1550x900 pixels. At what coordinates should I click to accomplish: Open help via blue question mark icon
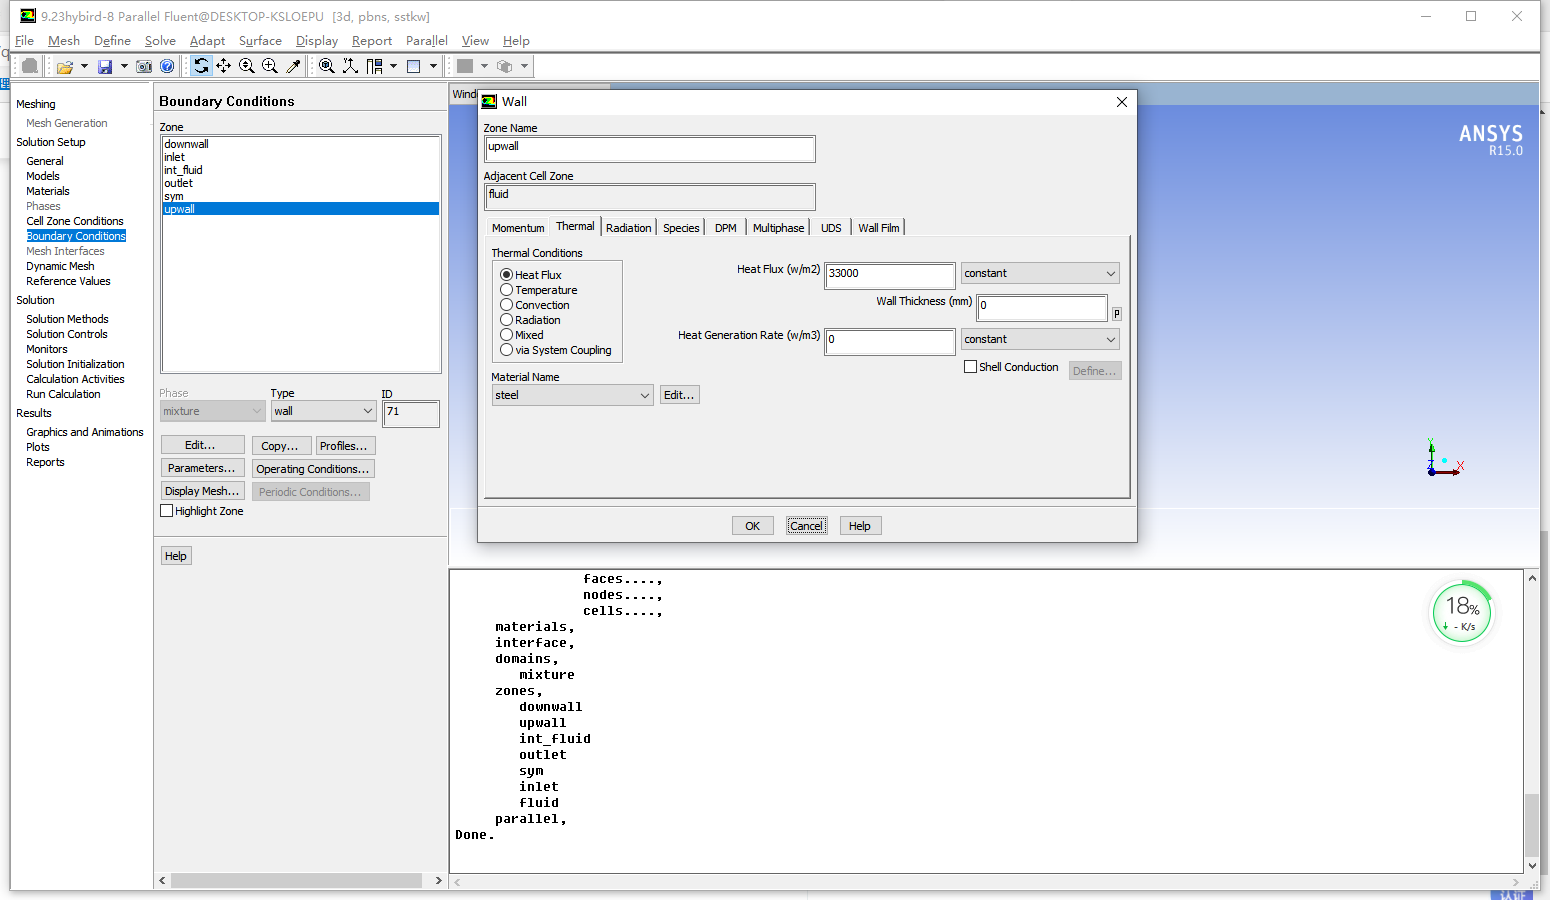click(x=167, y=67)
